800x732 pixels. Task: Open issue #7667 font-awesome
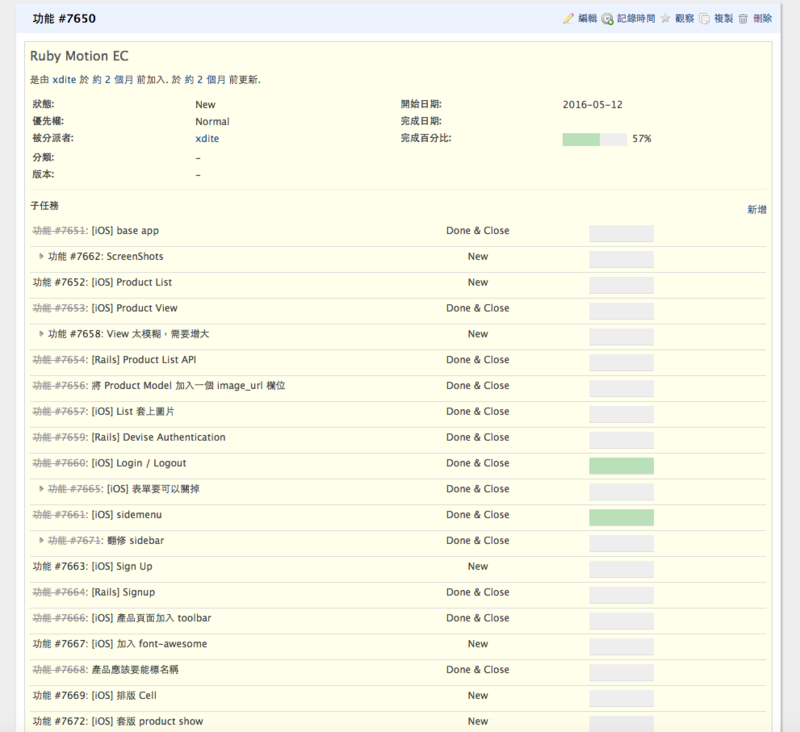coord(60,644)
